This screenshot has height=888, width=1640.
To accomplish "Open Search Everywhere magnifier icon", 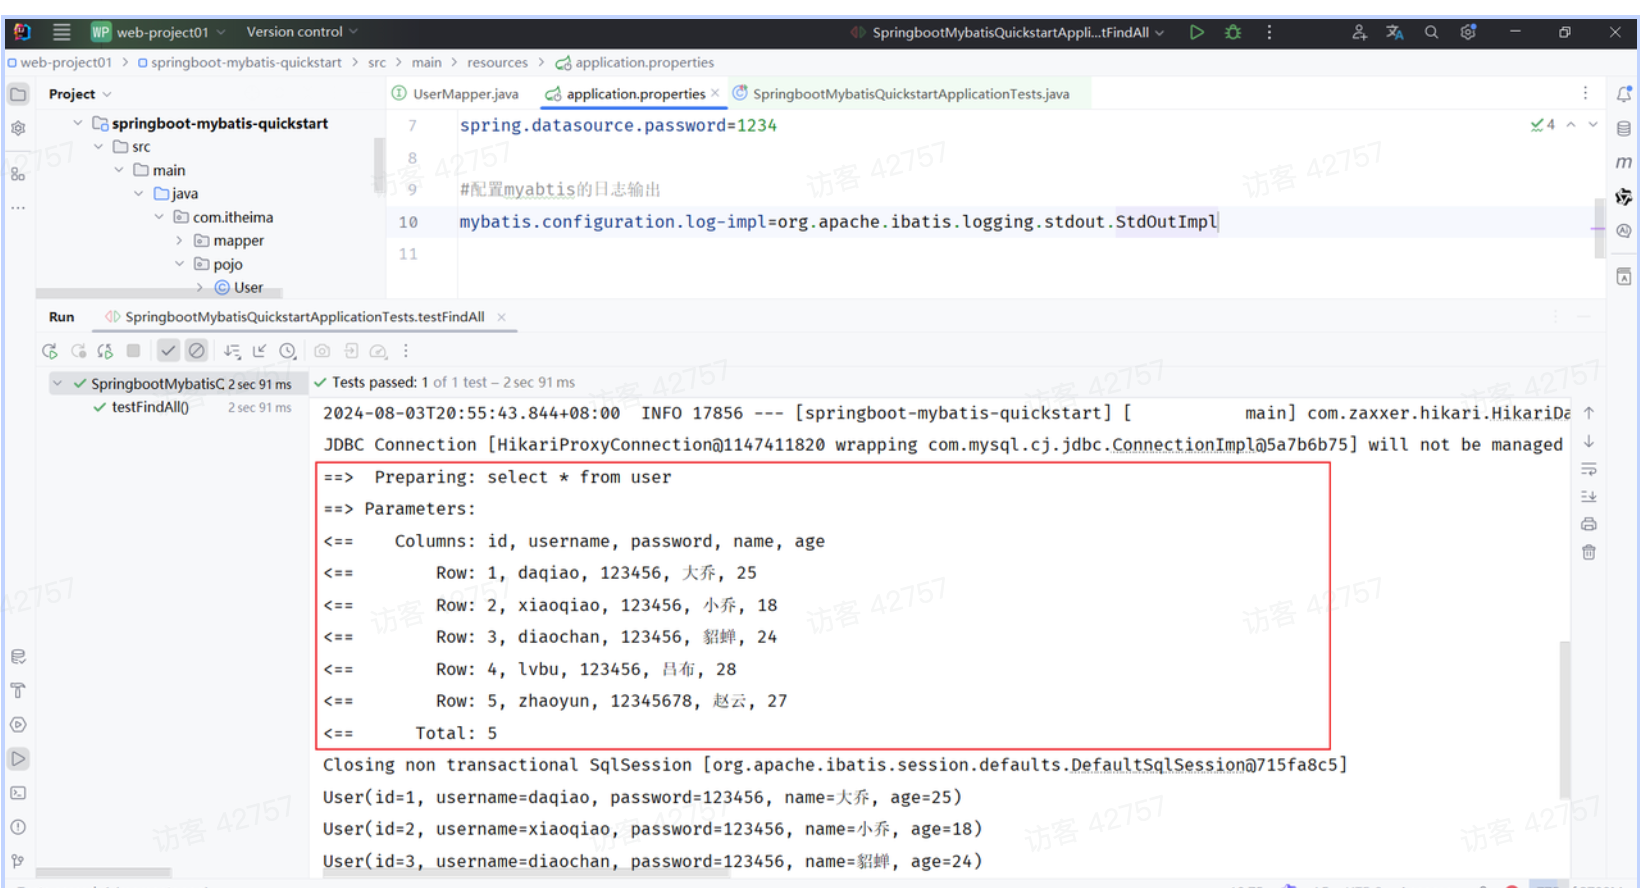I will 1431,32.
